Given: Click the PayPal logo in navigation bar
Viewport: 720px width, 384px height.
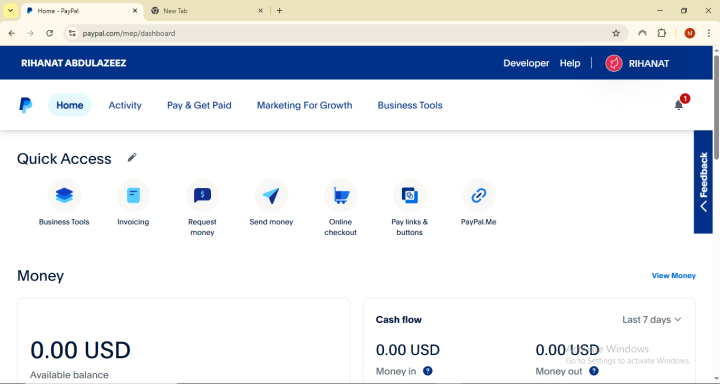Looking at the screenshot, I should coord(26,105).
